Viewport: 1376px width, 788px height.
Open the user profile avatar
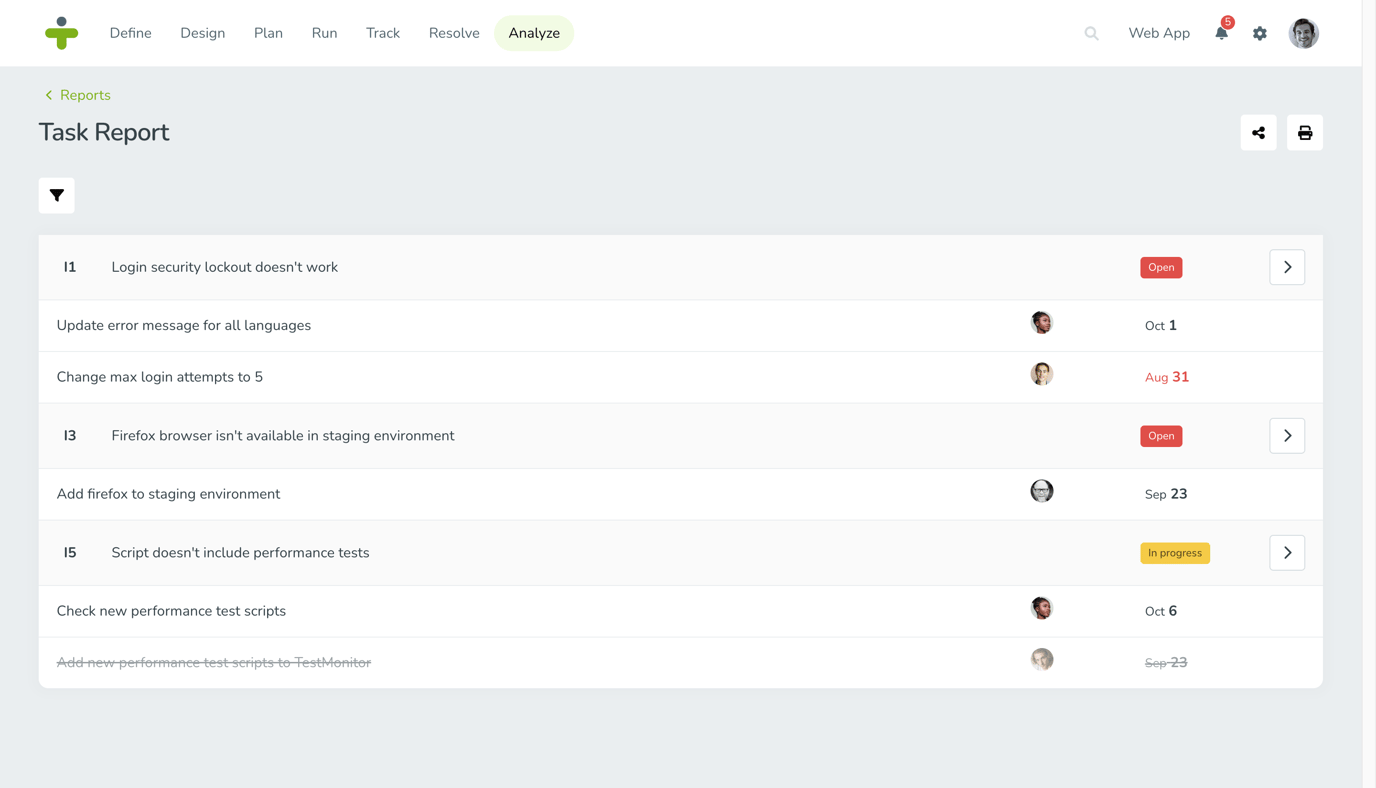pyautogui.click(x=1304, y=33)
